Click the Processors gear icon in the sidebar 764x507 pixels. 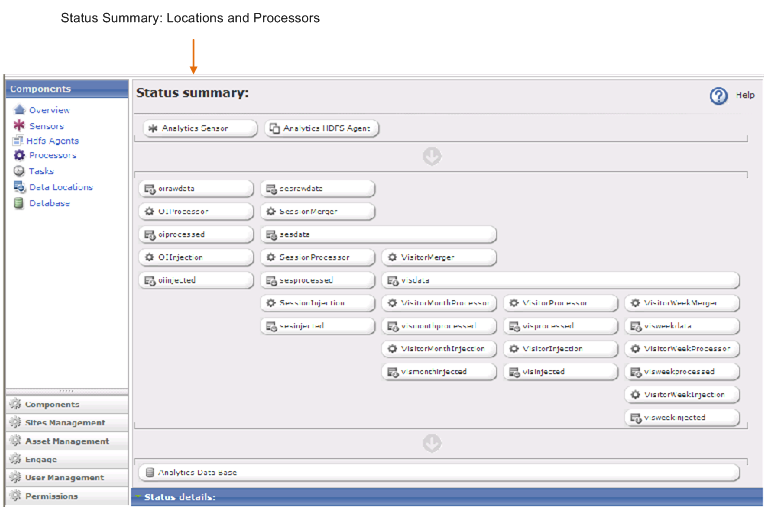coord(19,155)
